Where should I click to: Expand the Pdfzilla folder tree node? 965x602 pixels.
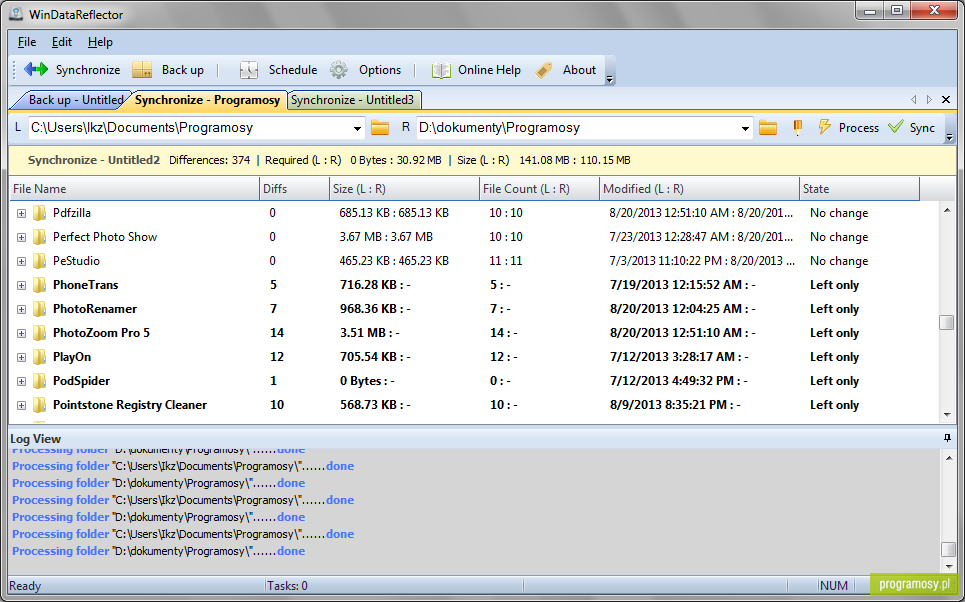click(x=22, y=214)
